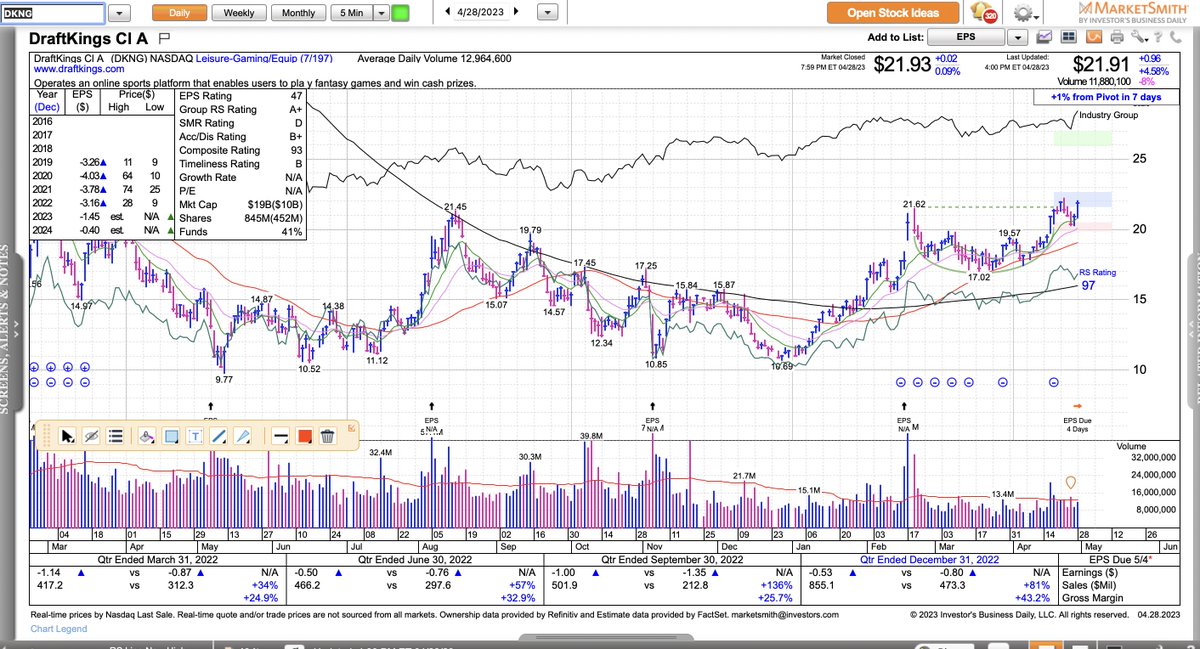Image resolution: width=1200 pixels, height=649 pixels.
Task: Click the DKNG symbol input field
Action: pyautogui.click(x=52, y=14)
